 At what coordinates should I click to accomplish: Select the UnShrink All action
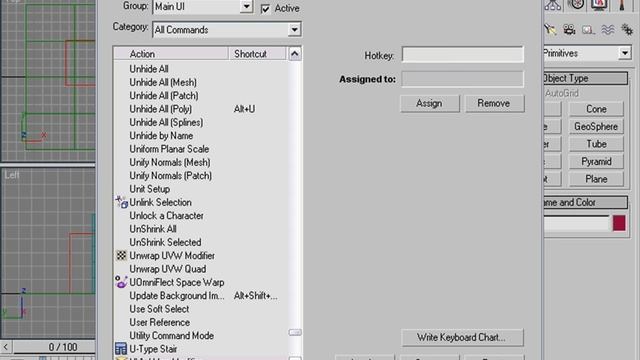pos(153,229)
